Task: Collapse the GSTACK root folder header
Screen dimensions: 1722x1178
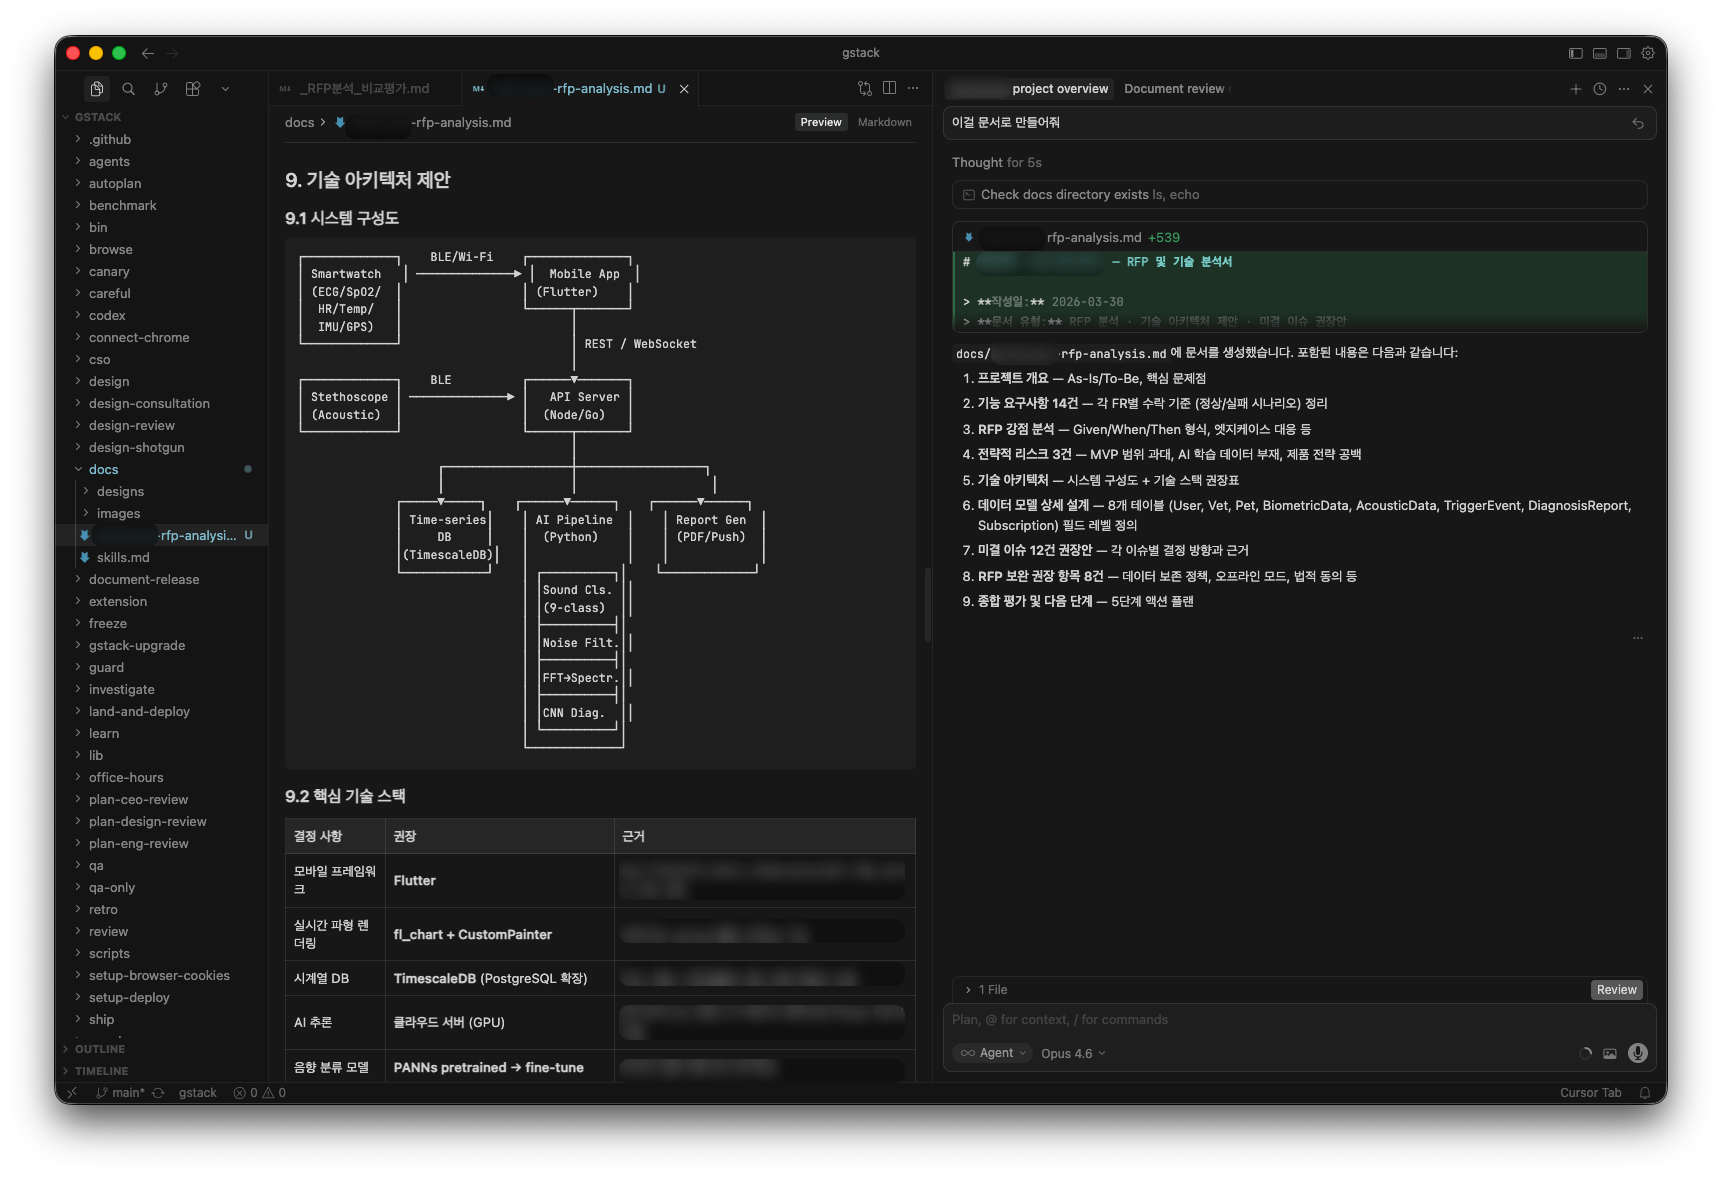Action: [161, 117]
